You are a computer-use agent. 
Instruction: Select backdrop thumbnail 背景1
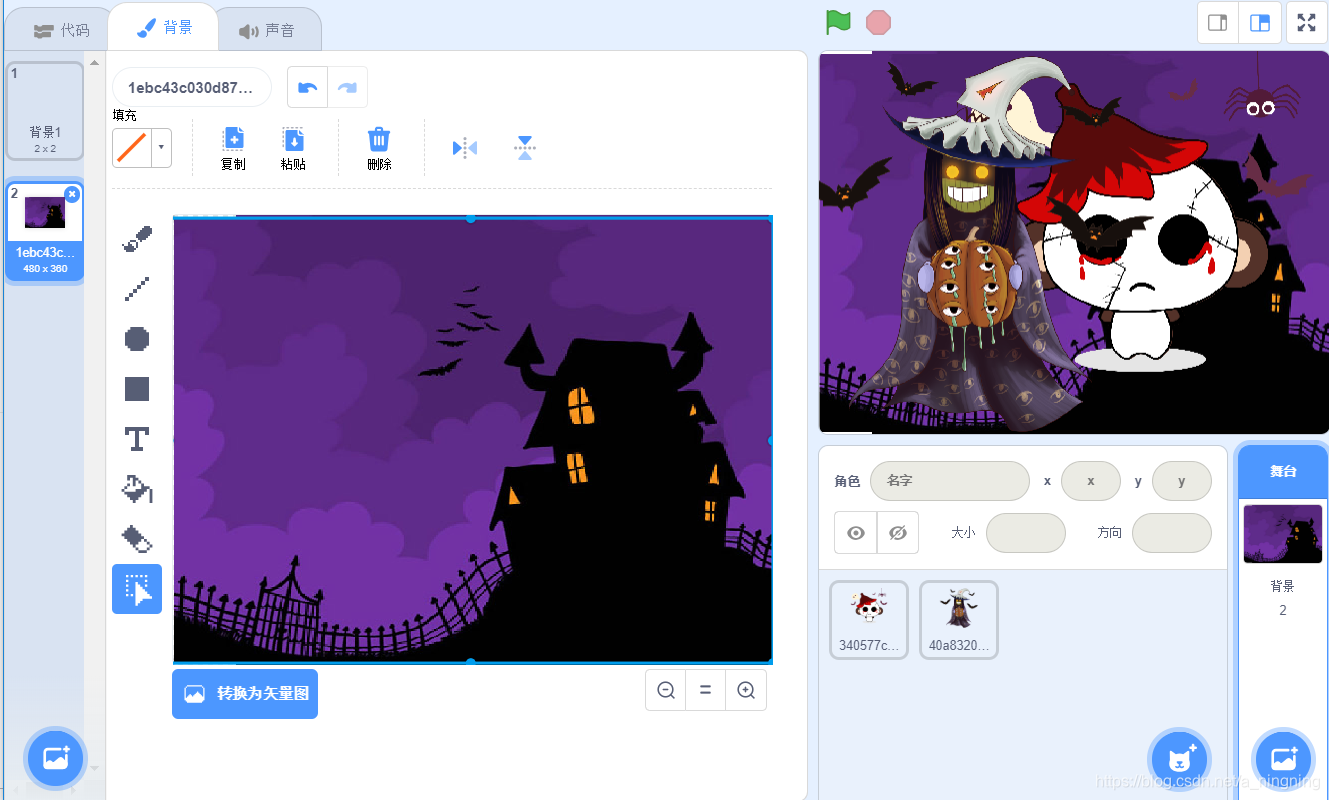(45, 111)
